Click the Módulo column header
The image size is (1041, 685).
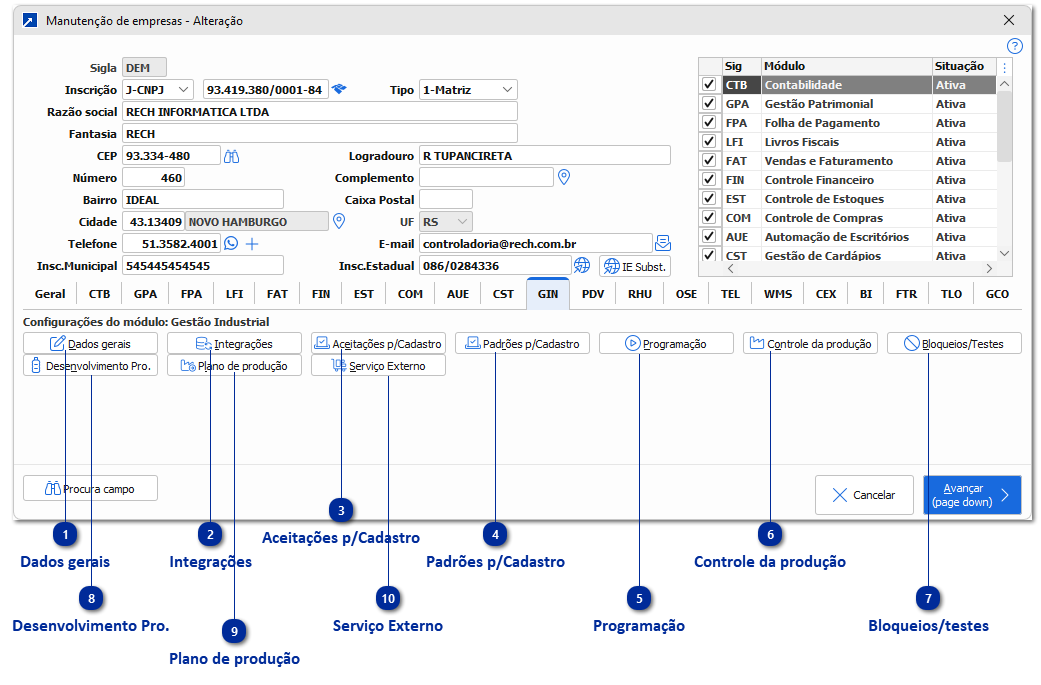pyautogui.click(x=846, y=66)
